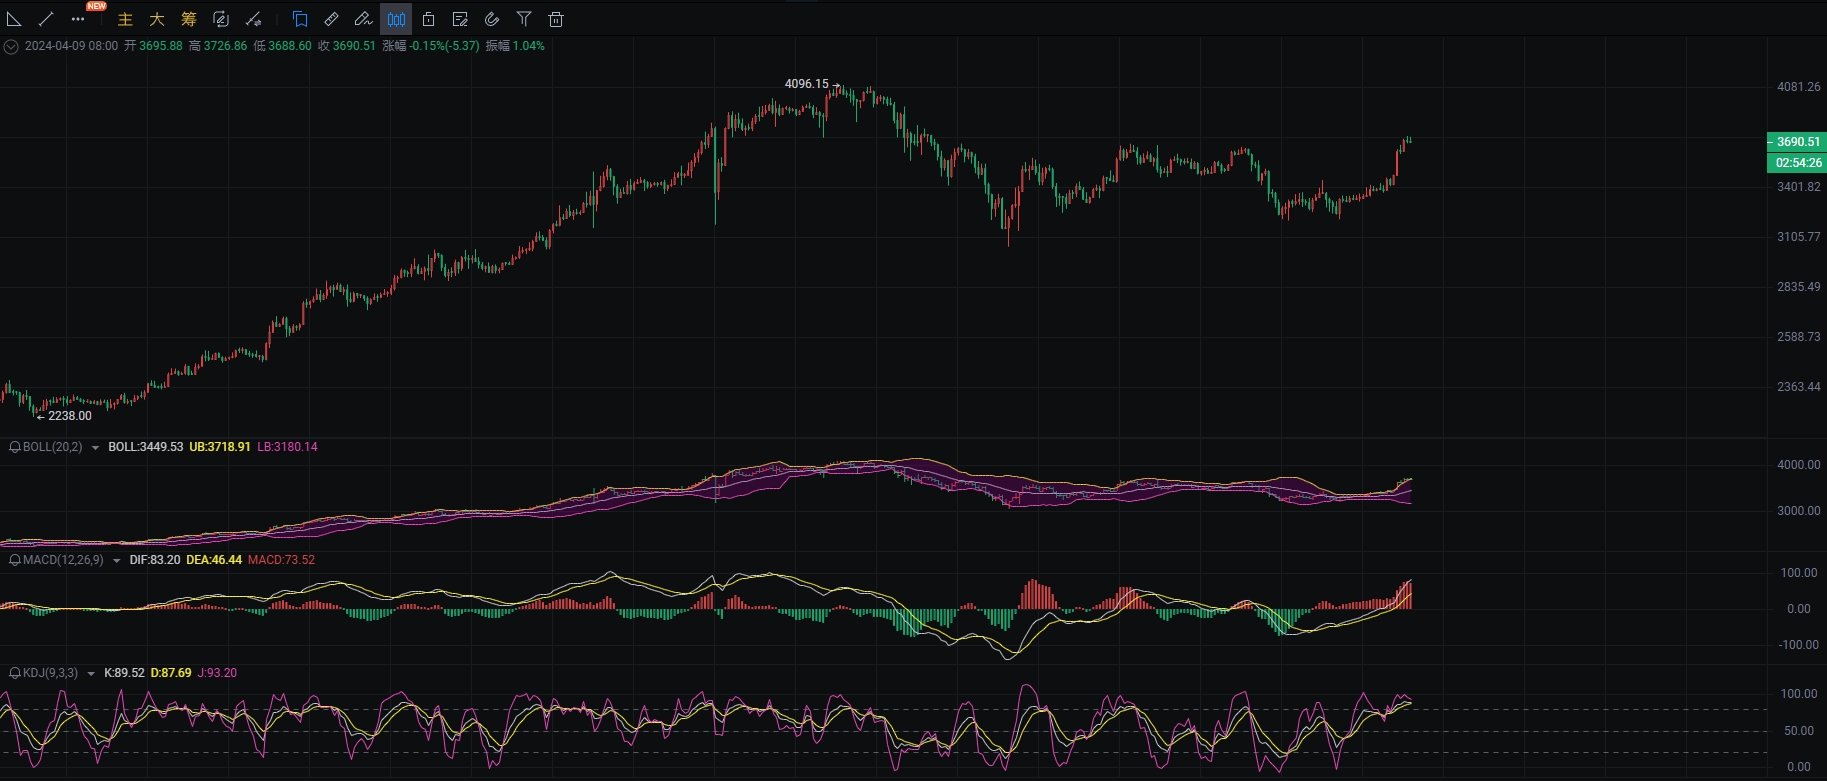
Task: Click the 大 indicator button
Action: point(157,19)
